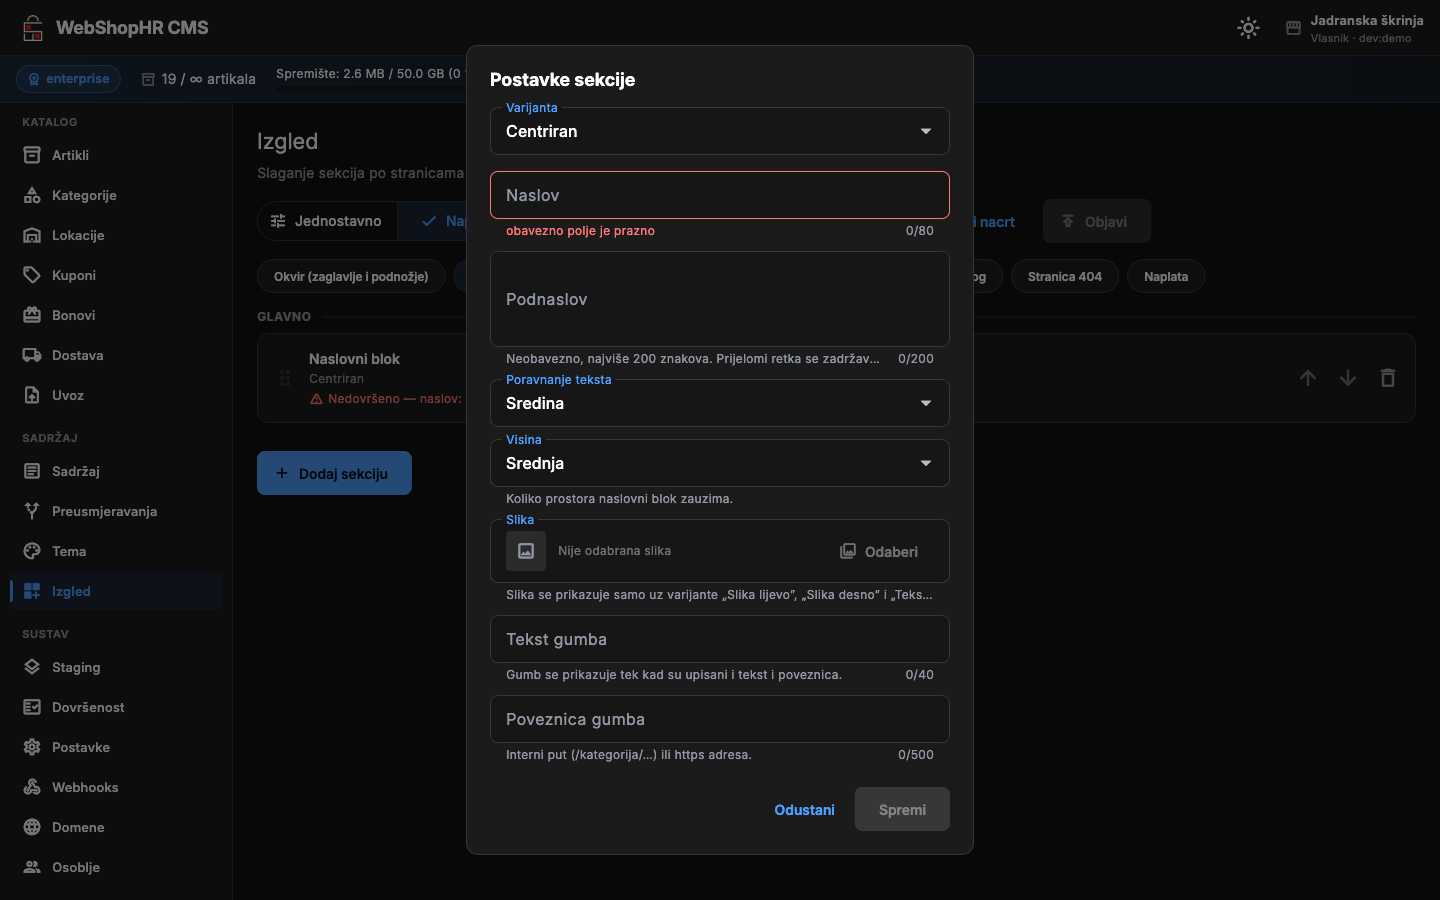The width and height of the screenshot is (1440, 900).
Task: Focus the Tekst gumba field
Action: click(720, 639)
